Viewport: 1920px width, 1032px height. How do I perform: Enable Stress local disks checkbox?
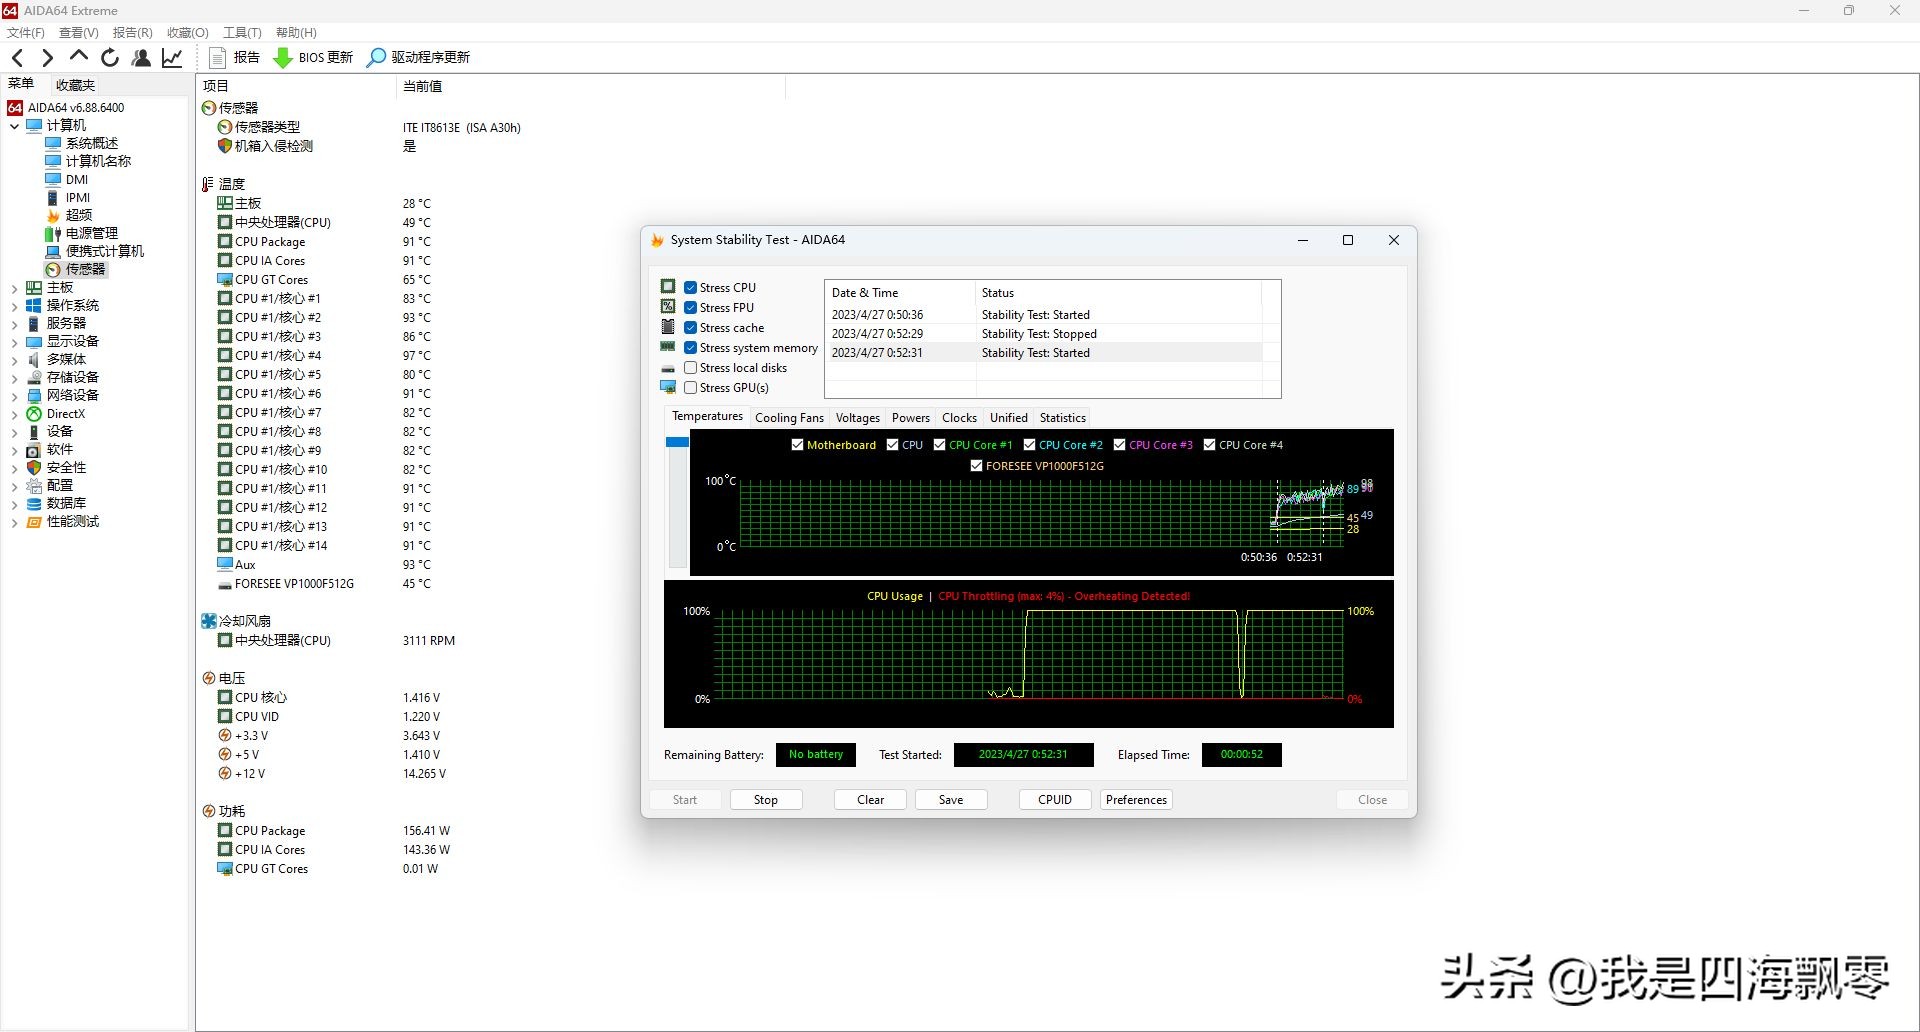tap(691, 368)
